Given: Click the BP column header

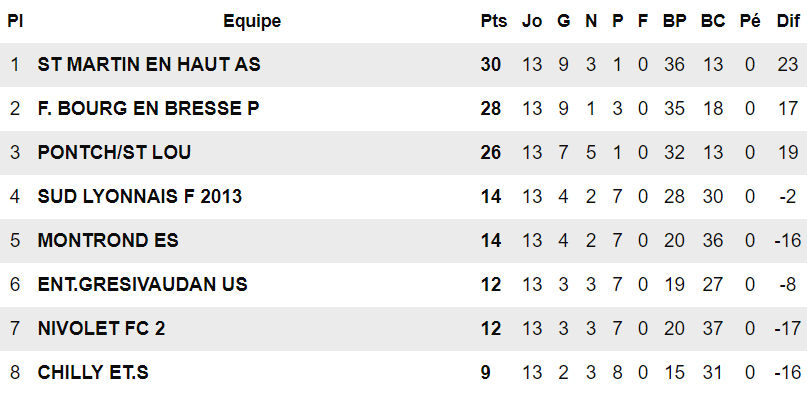Looking at the screenshot, I should [674, 21].
